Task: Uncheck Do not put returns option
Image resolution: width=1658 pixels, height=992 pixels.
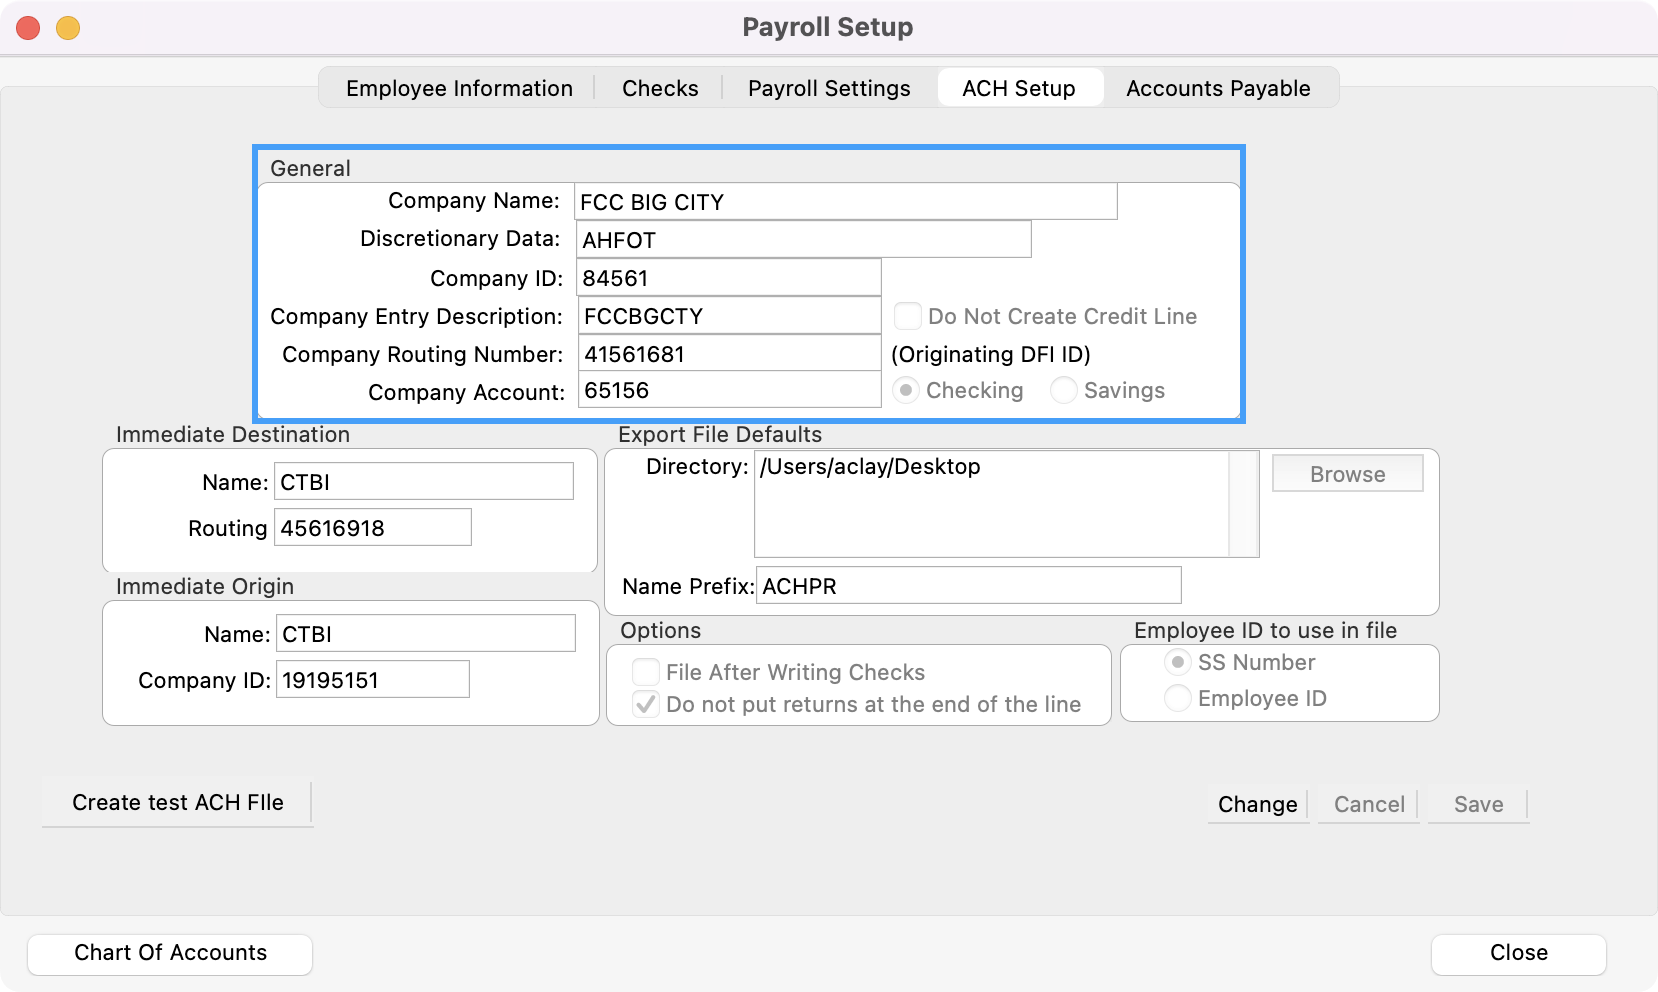Action: 646,704
